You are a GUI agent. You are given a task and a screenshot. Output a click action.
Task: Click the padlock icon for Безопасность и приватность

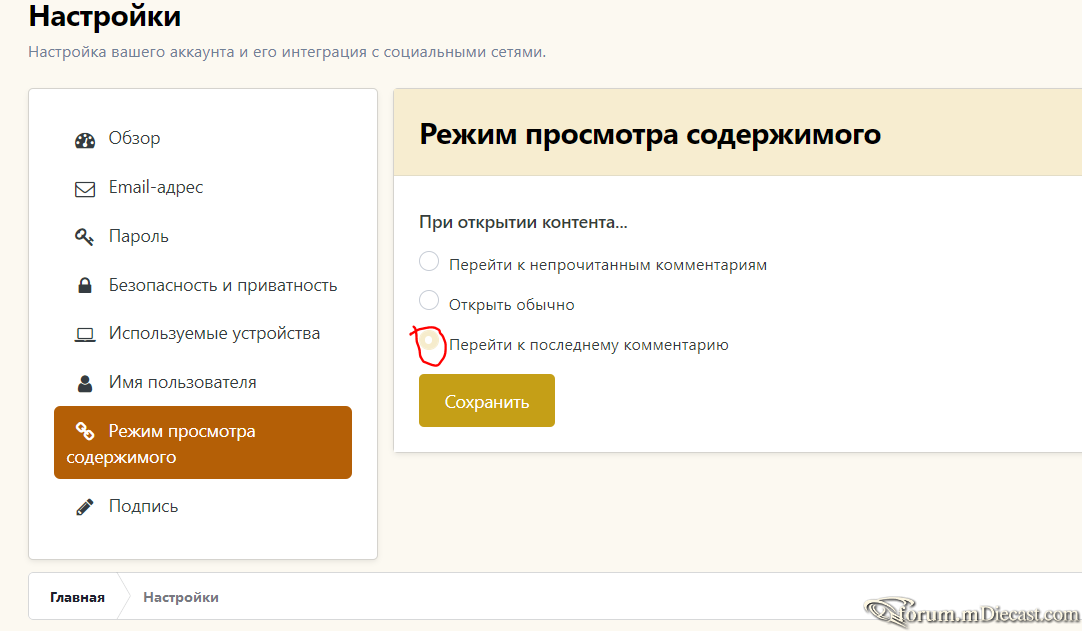coord(85,285)
